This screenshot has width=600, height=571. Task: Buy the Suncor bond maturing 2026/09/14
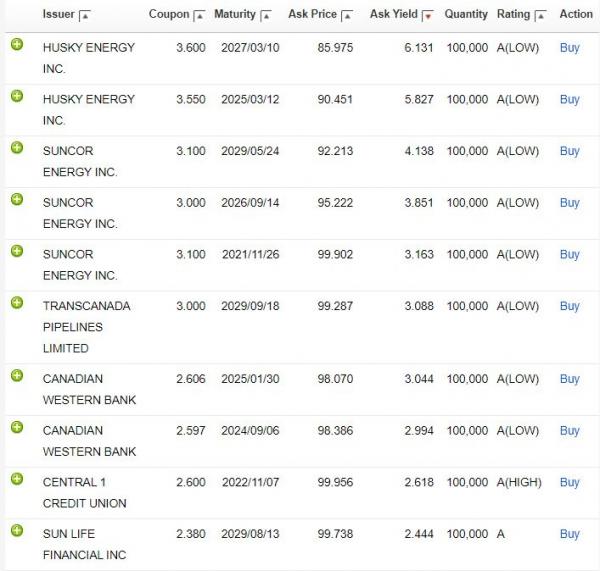pyautogui.click(x=569, y=203)
